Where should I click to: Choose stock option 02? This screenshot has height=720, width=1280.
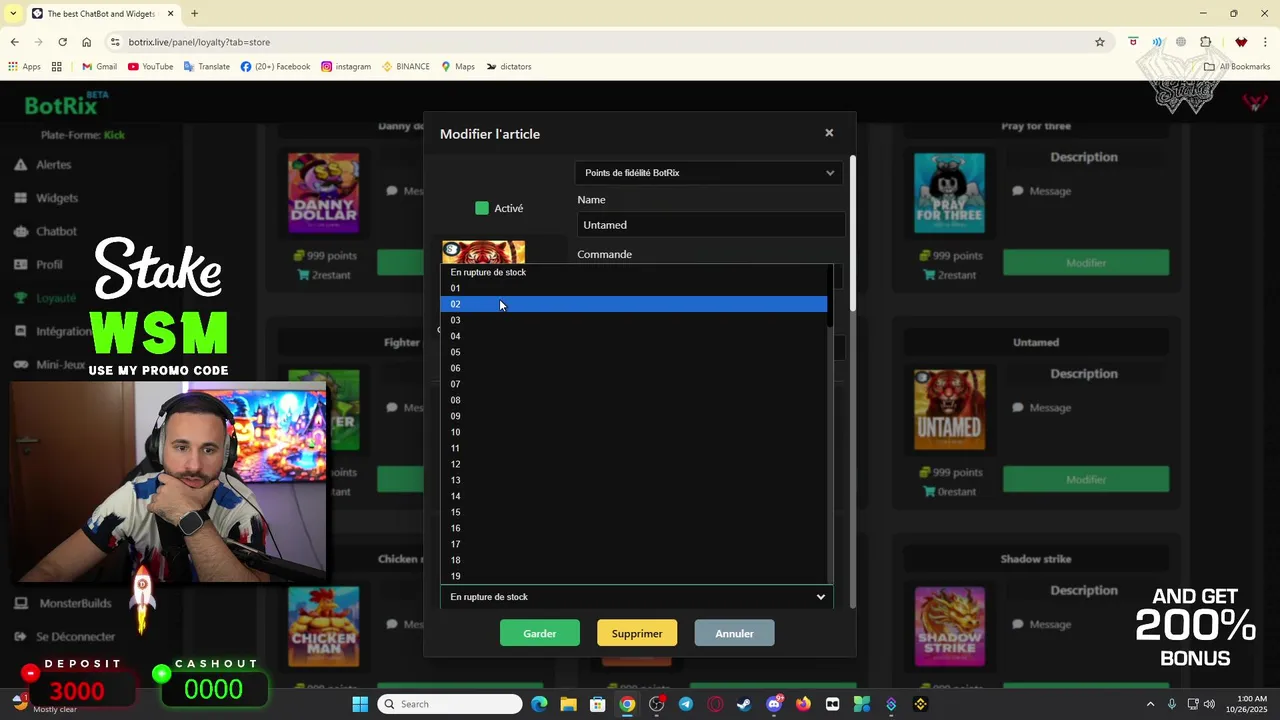tap(634, 304)
